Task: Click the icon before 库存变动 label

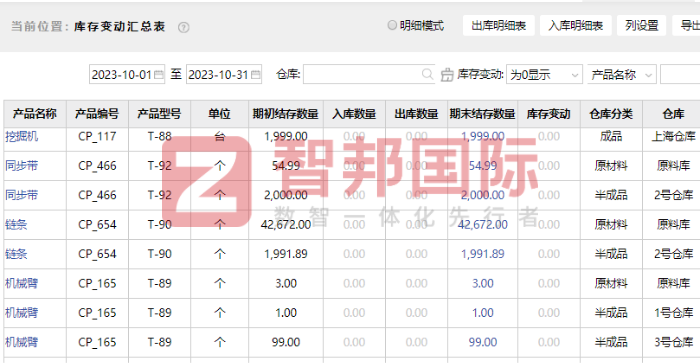Action: pyautogui.click(x=447, y=75)
